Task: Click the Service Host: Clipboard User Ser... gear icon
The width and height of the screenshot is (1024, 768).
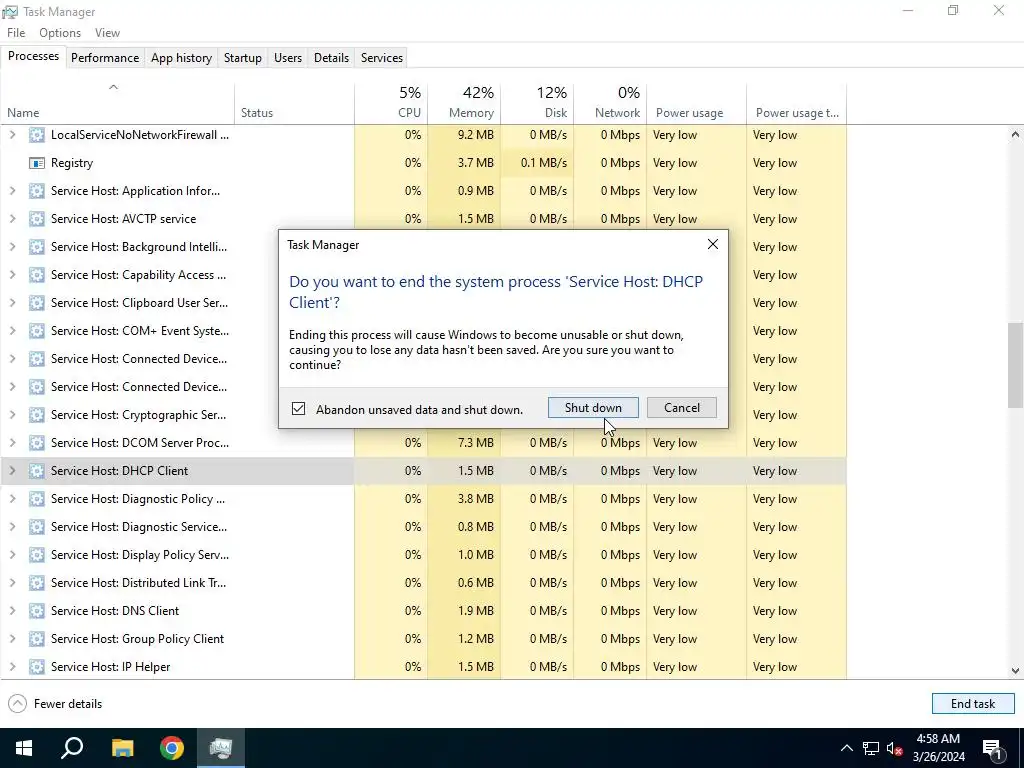Action: tap(37, 303)
